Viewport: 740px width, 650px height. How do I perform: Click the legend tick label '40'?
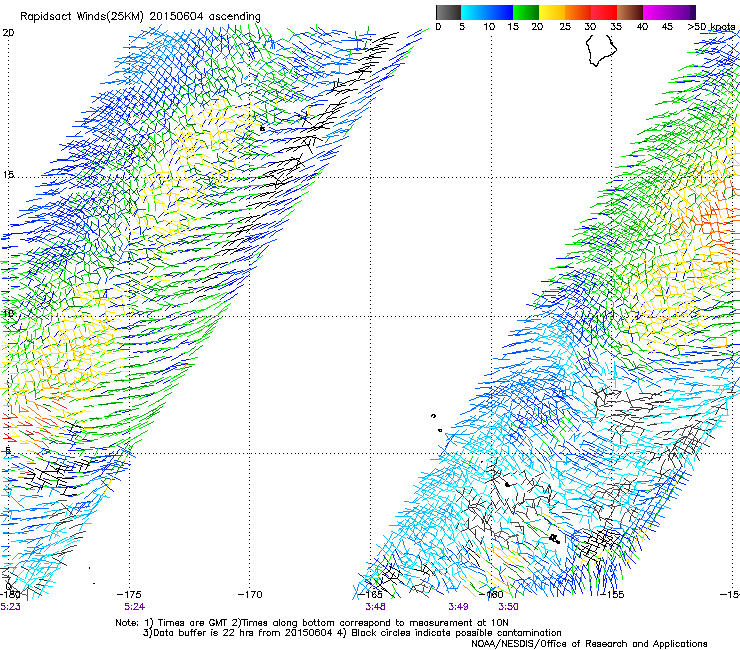point(642,27)
